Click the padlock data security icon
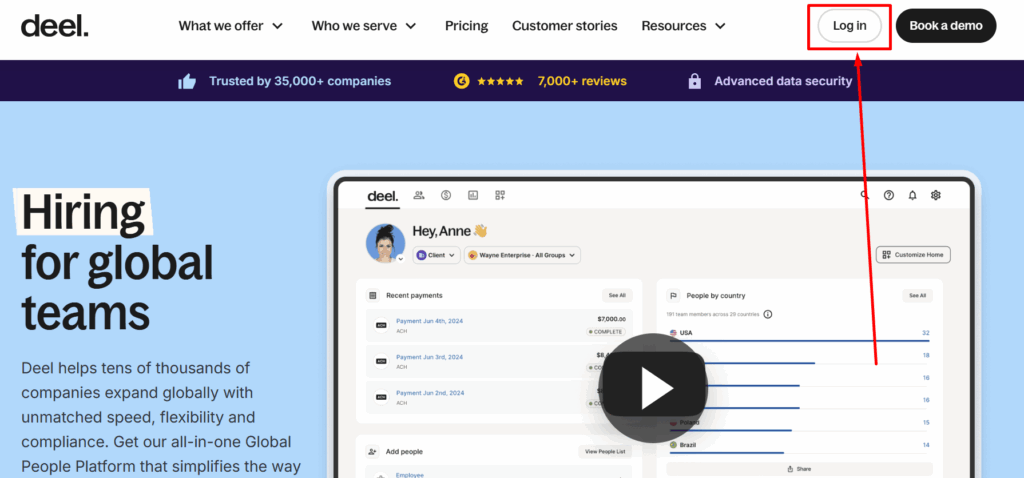The height and width of the screenshot is (478, 1024). click(x=695, y=82)
